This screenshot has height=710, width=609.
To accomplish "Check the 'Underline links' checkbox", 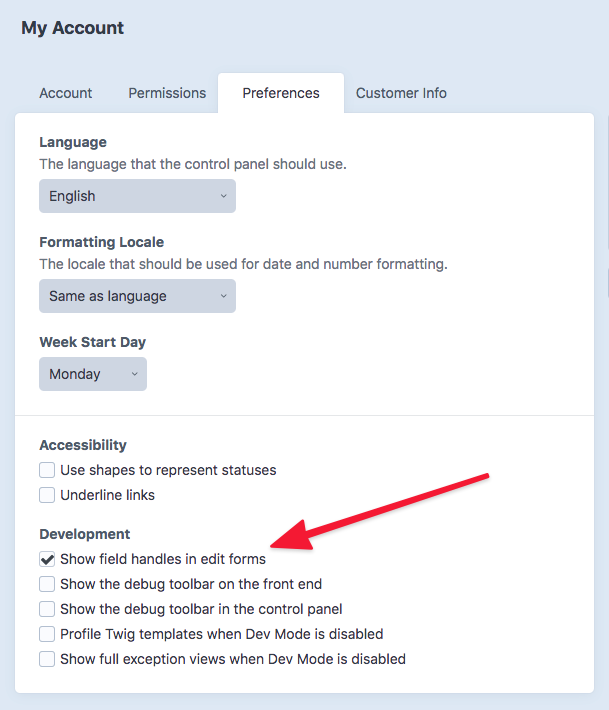I will (47, 495).
